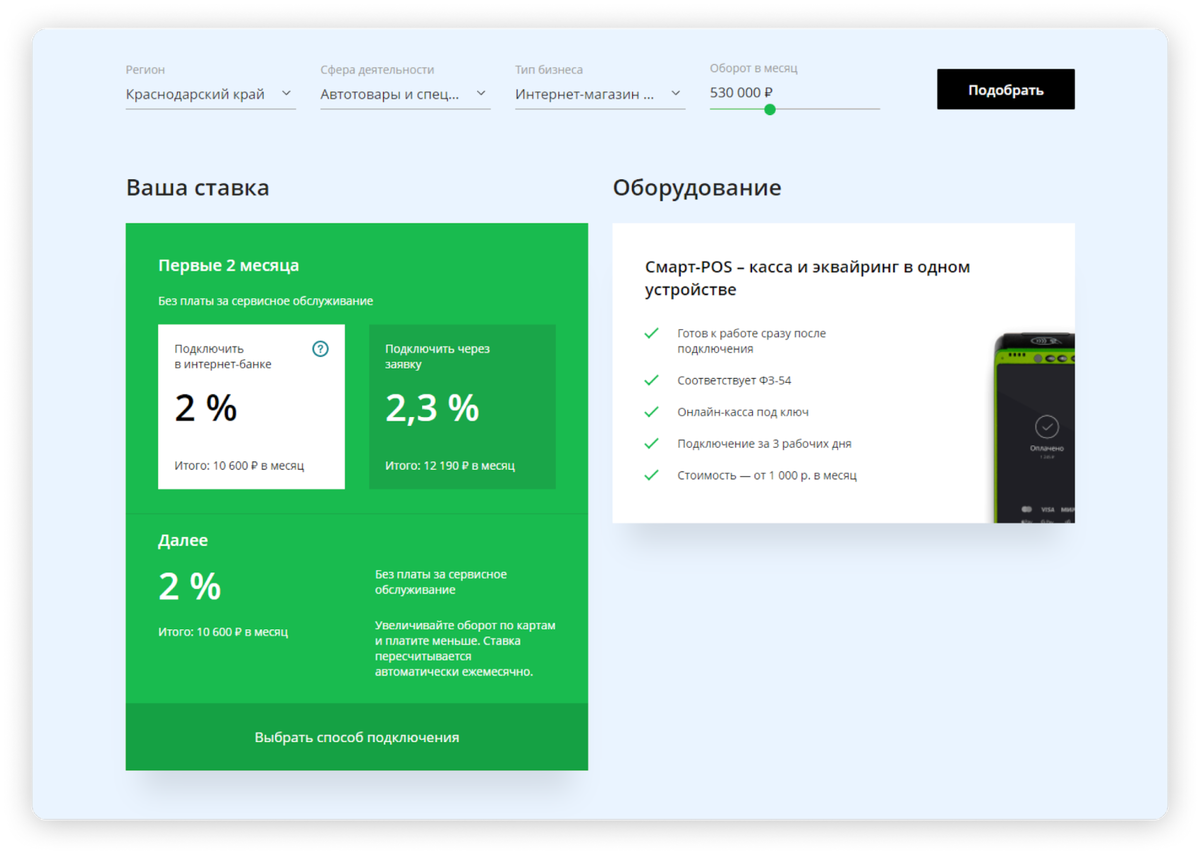1200x855 pixels.
Task: Click the checkmark next to 'Подключение за 3 рабочих дня'
Action: pos(651,443)
